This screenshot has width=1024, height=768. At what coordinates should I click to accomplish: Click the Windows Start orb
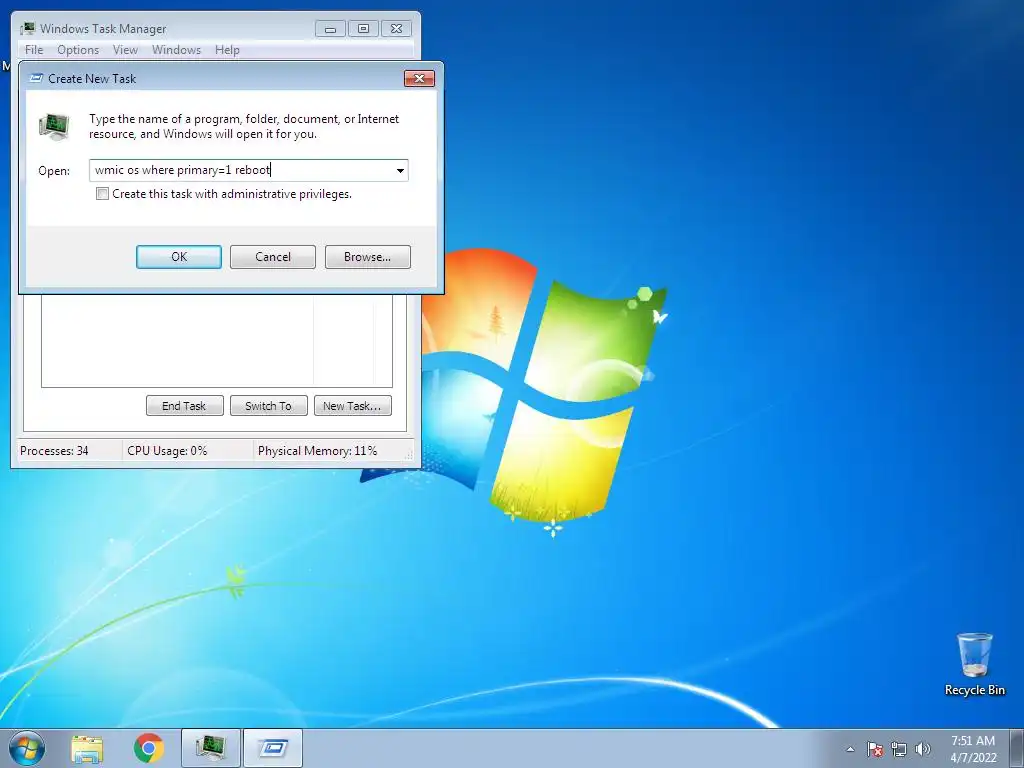(27, 748)
